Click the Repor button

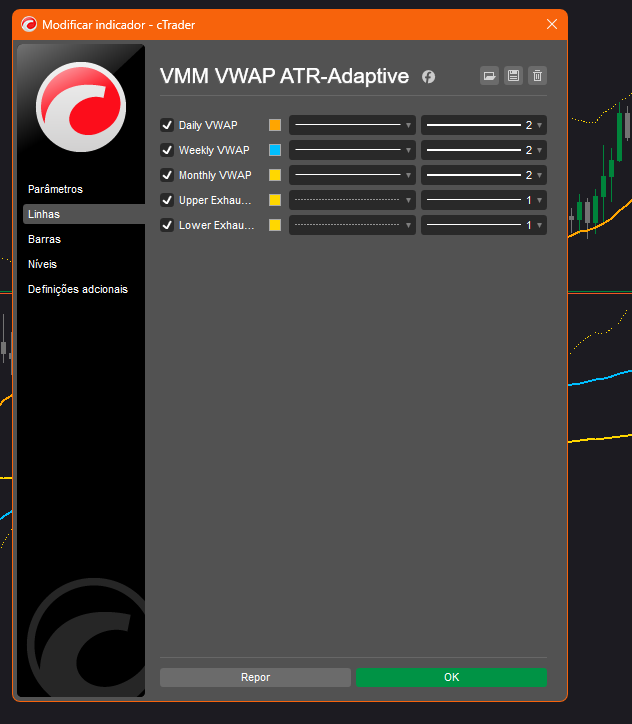[x=255, y=677]
